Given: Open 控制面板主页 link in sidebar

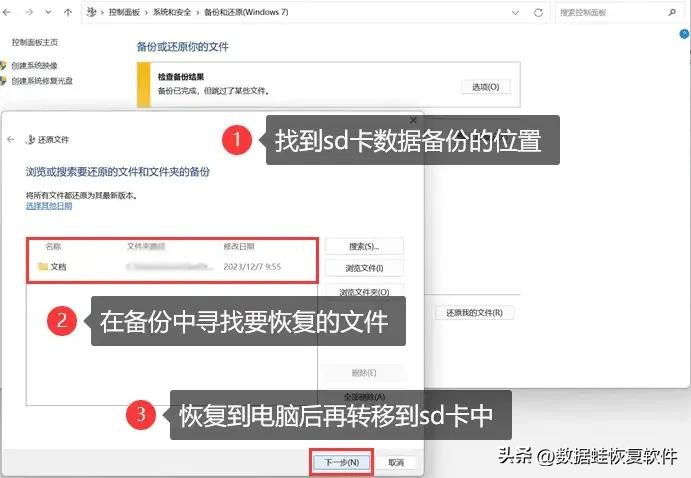Looking at the screenshot, I should [35, 43].
